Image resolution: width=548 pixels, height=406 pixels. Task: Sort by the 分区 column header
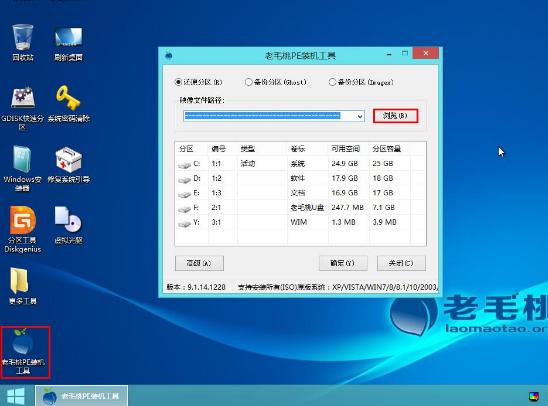click(x=186, y=149)
